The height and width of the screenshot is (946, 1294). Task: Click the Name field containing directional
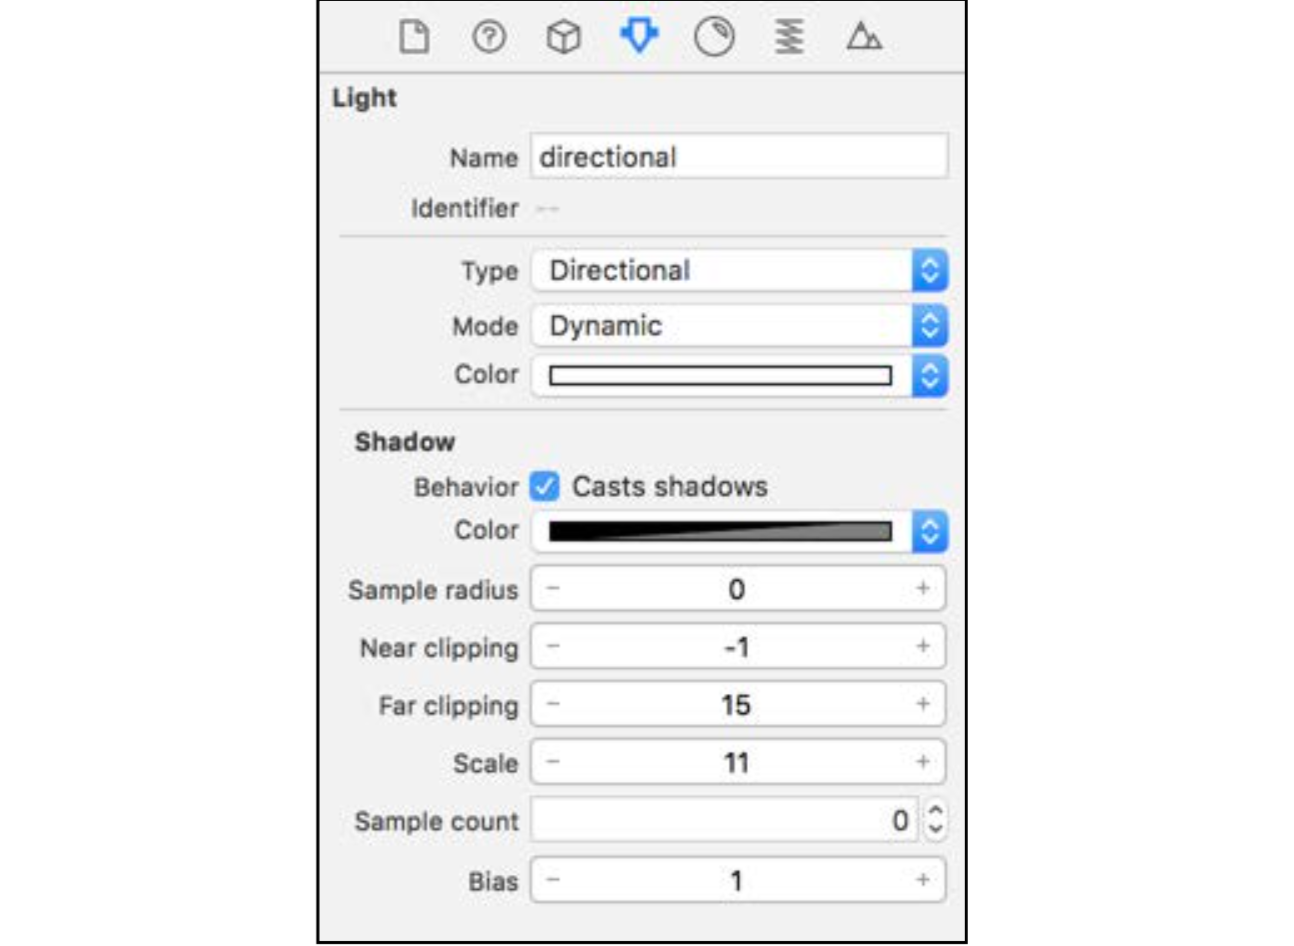739,157
